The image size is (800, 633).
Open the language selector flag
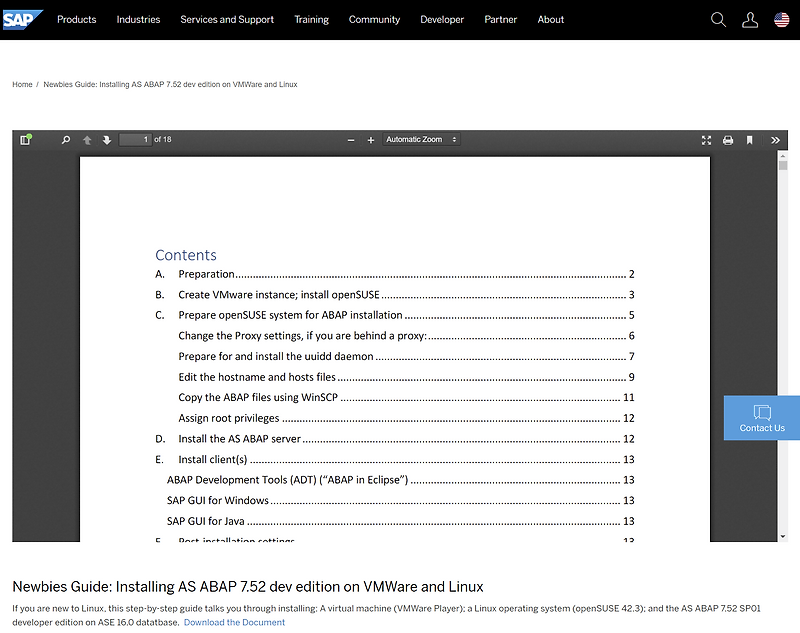click(781, 18)
